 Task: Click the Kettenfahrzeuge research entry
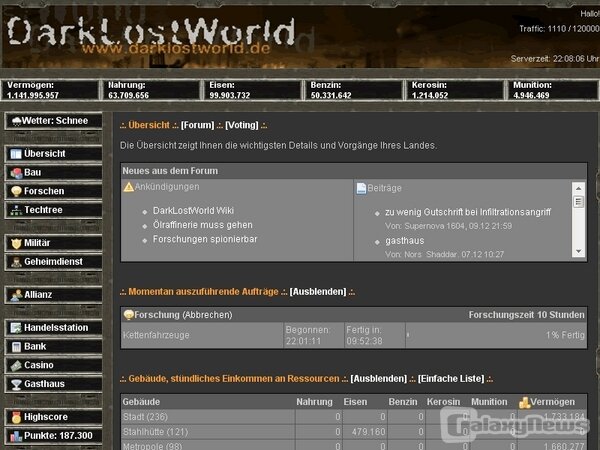[156, 335]
